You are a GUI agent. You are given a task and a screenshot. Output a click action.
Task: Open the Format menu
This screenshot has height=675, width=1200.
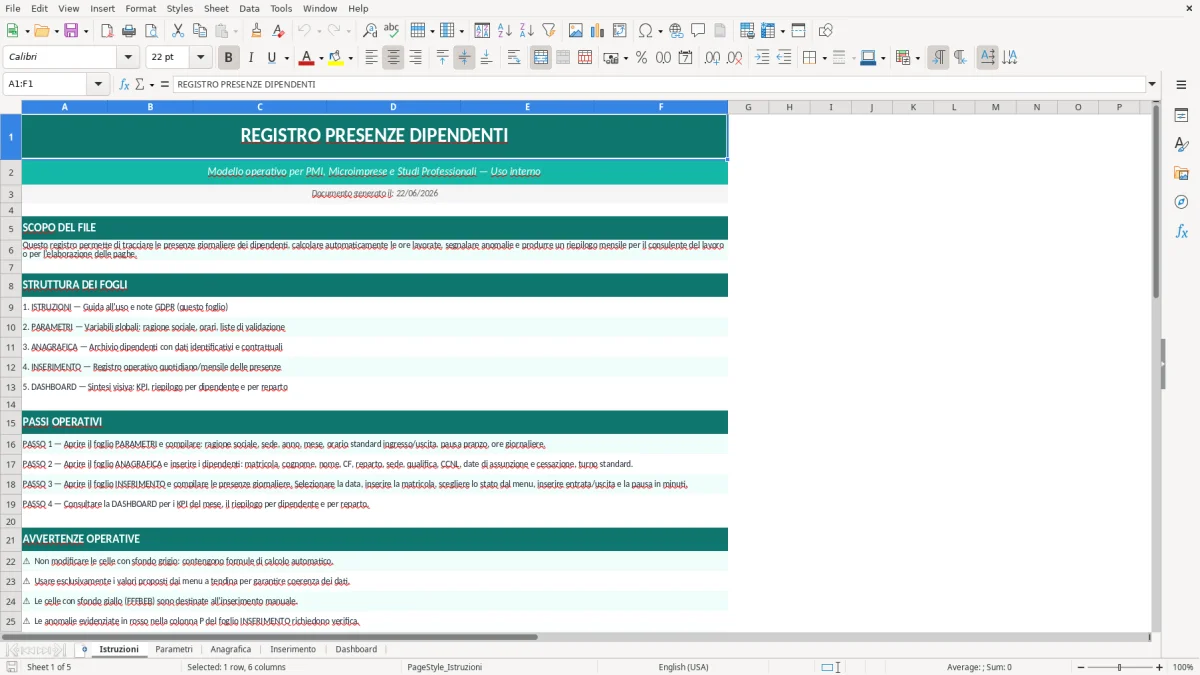point(140,8)
